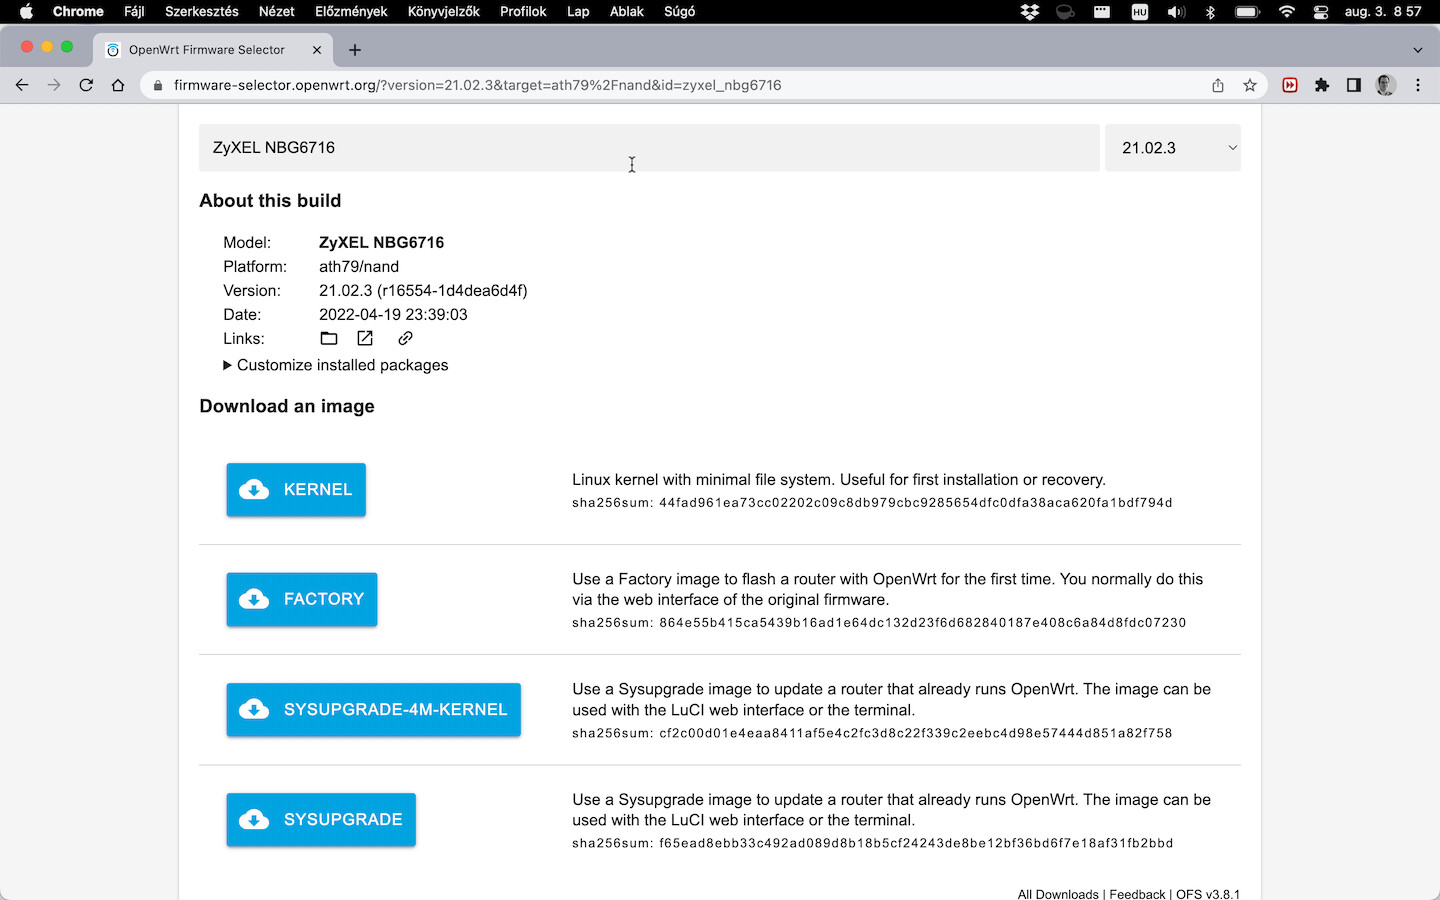Open the tab search chevron in tab strip
The width and height of the screenshot is (1440, 900).
pos(1417,50)
